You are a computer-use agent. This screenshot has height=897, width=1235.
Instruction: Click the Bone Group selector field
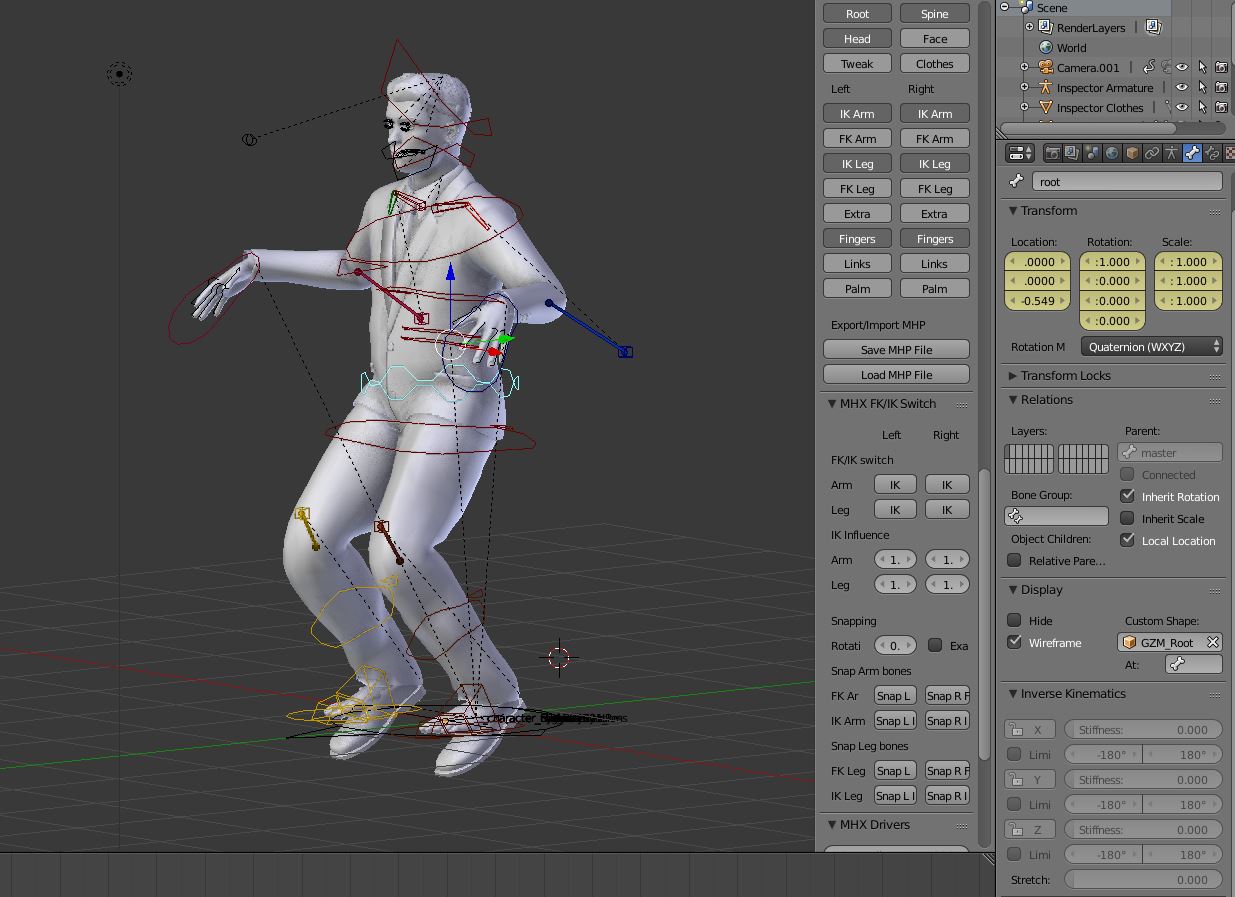tap(1056, 516)
